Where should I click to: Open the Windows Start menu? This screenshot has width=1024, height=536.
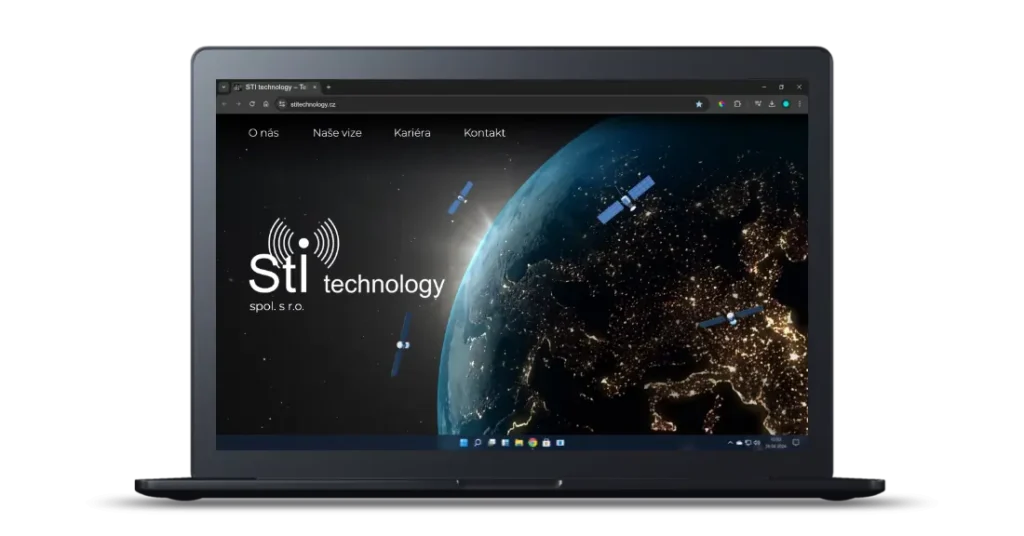pyautogui.click(x=464, y=443)
